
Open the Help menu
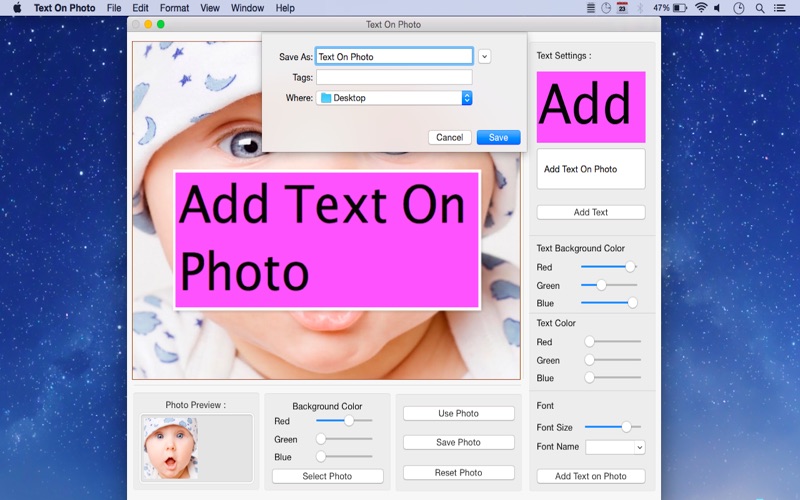pyautogui.click(x=285, y=8)
